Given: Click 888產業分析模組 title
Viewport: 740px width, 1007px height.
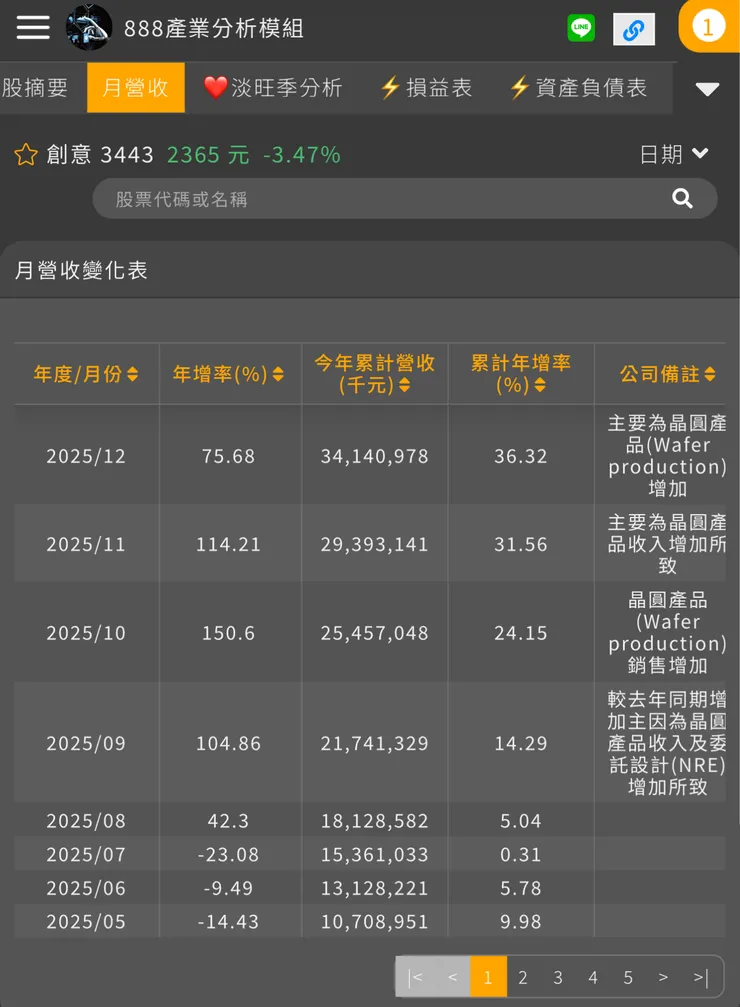Looking at the screenshot, I should click(213, 28).
